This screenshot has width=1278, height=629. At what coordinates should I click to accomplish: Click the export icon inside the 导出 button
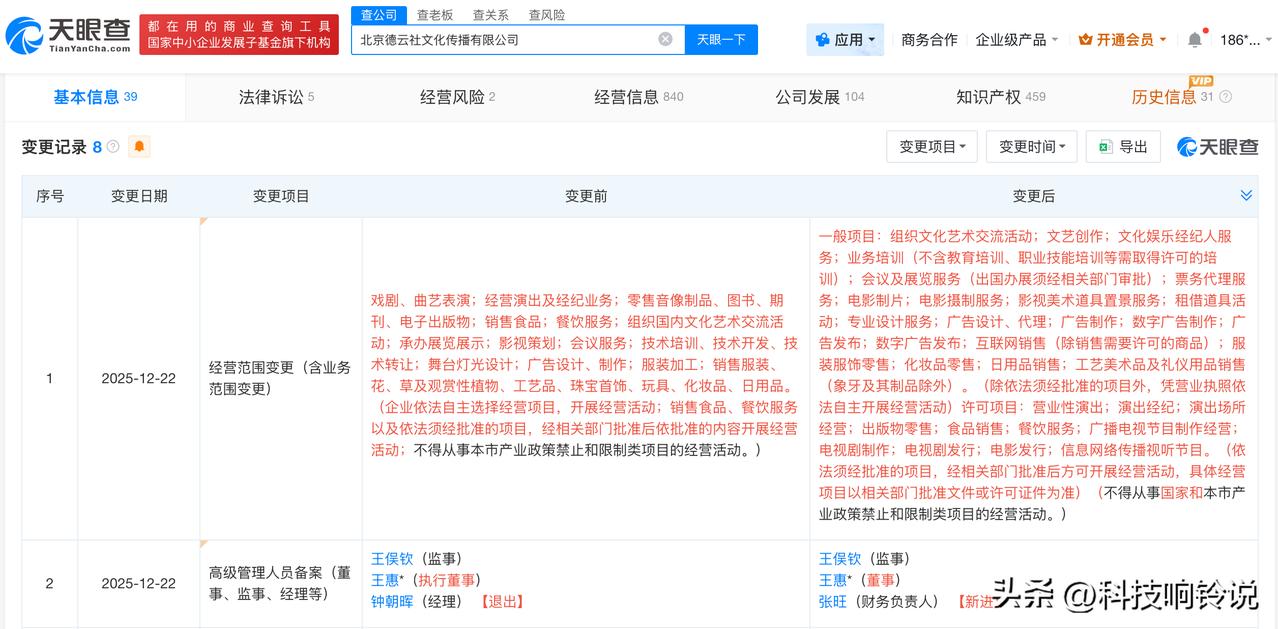tap(1104, 146)
